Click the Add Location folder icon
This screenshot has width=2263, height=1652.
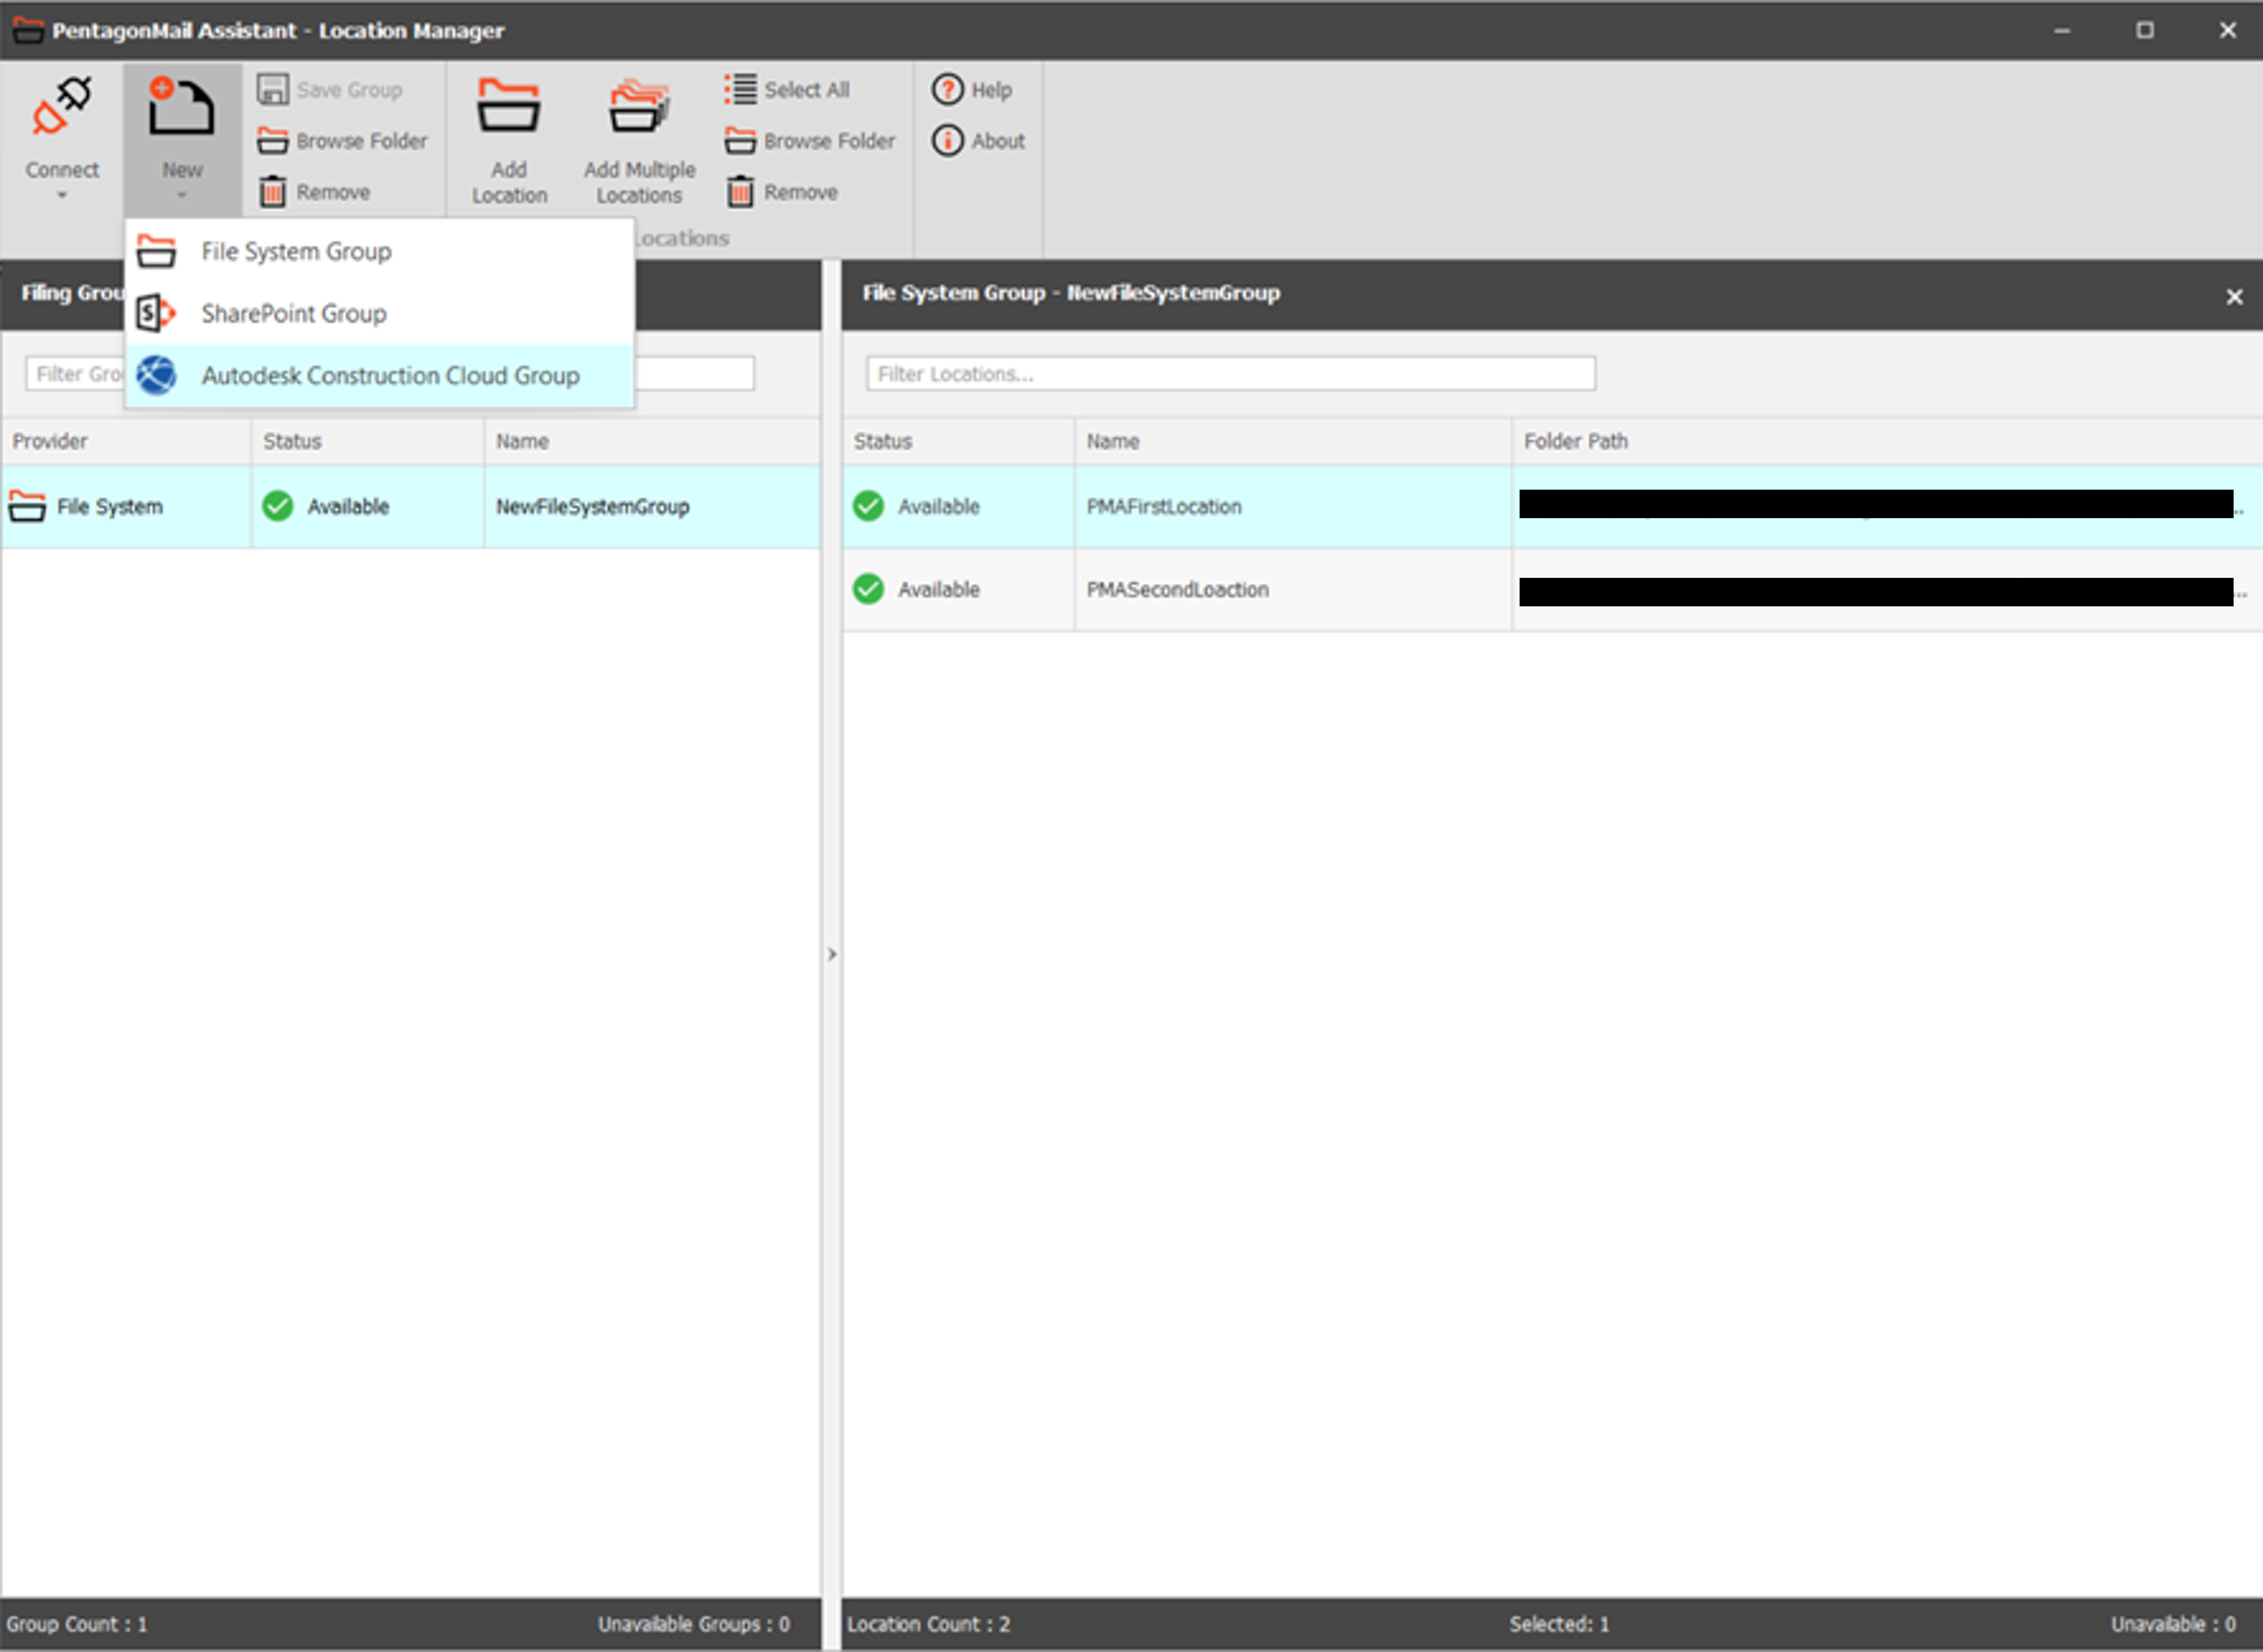coord(508,107)
